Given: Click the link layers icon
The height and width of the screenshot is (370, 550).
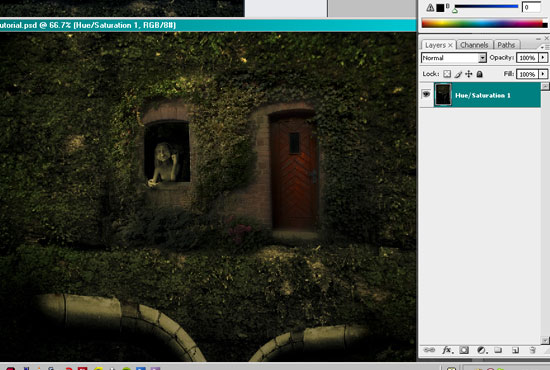Looking at the screenshot, I should coord(429,350).
